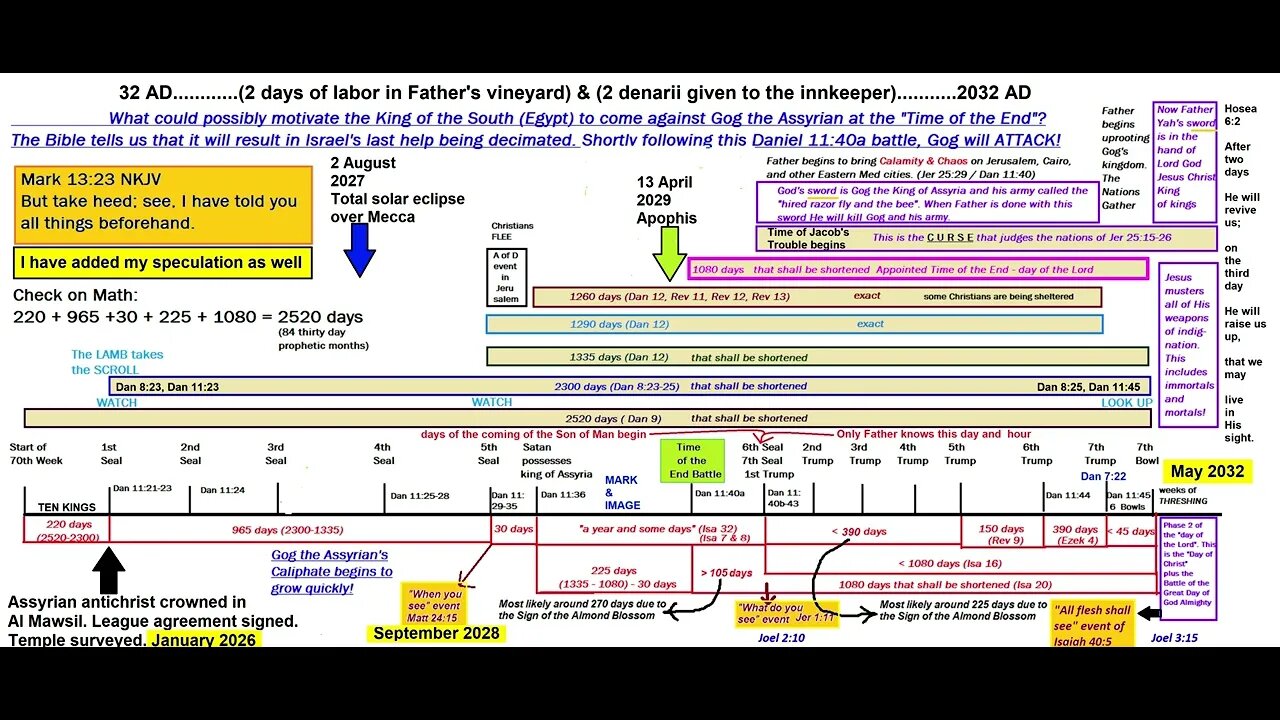Image resolution: width=1280 pixels, height=720 pixels.
Task: Click the '1260 days (Dan 12, Rev 11...)' bar
Action: pyautogui.click(x=817, y=297)
